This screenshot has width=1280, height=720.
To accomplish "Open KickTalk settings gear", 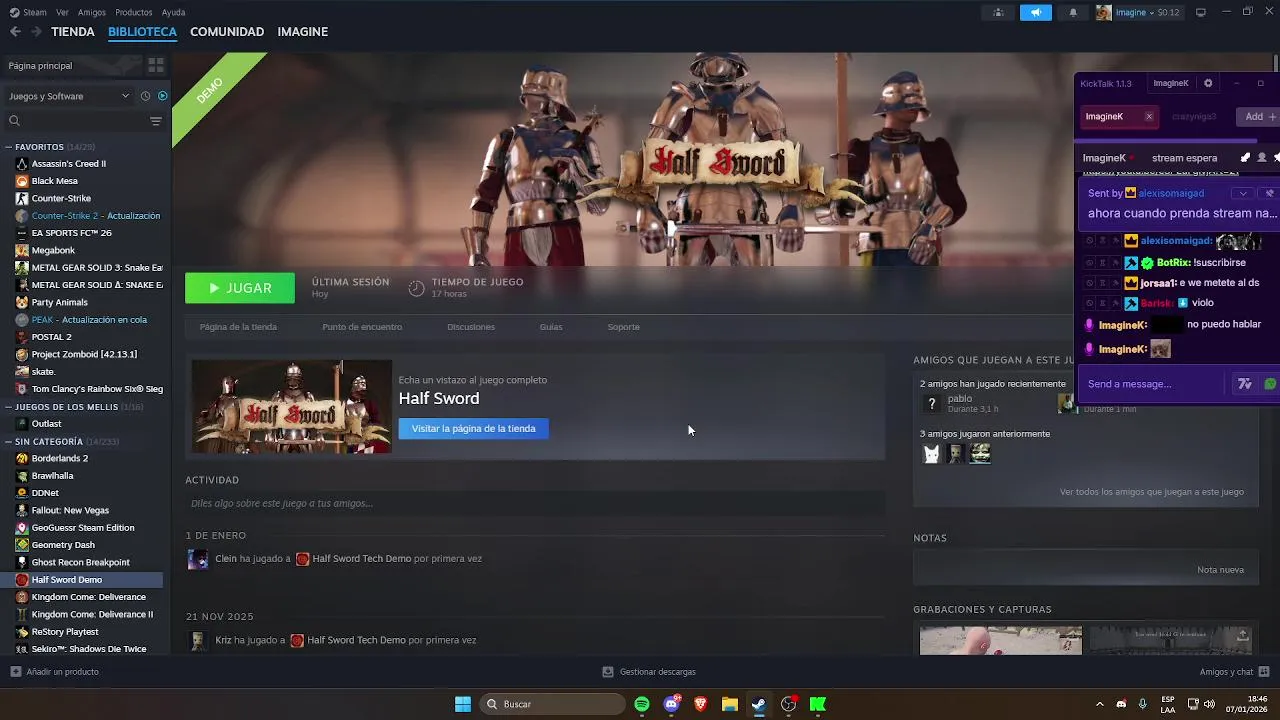I will coord(1208,83).
